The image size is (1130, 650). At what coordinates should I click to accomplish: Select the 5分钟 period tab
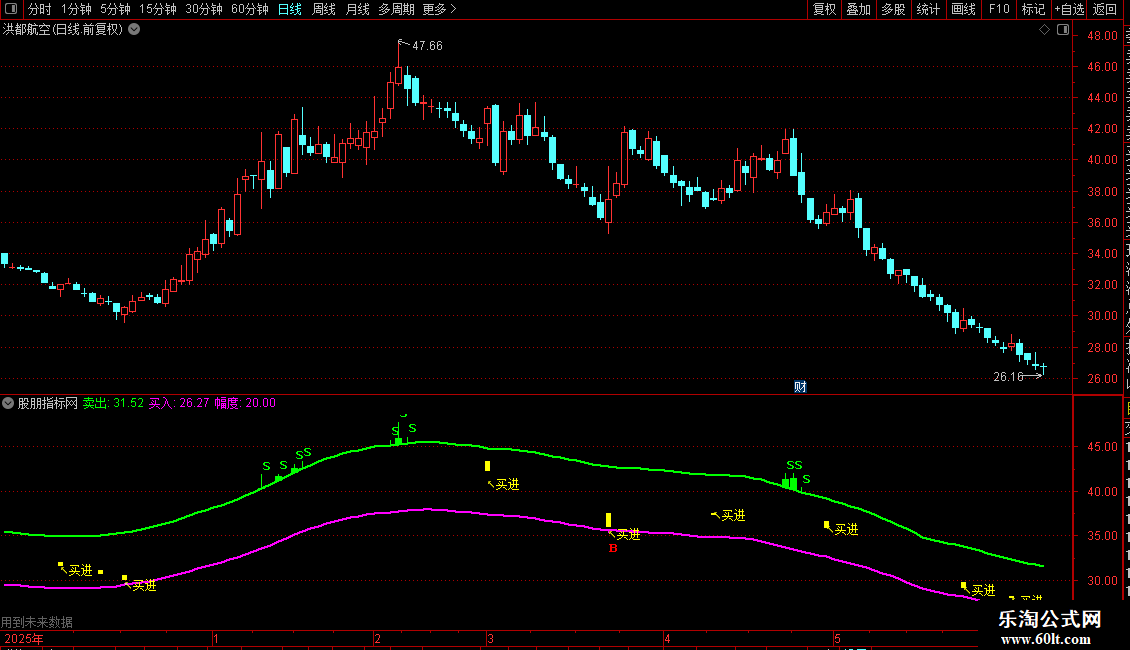pos(115,9)
